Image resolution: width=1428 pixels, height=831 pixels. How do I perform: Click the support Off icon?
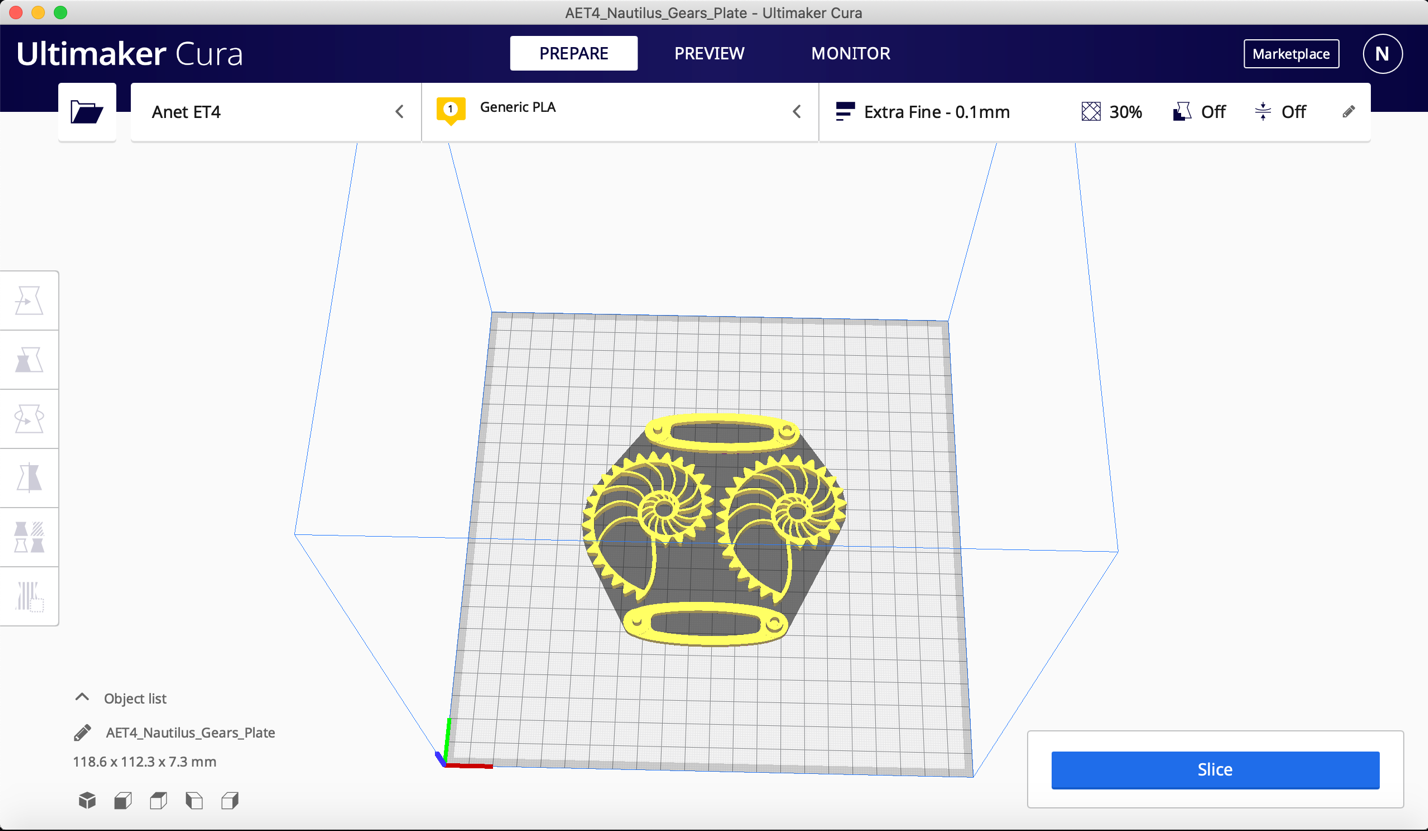[1182, 112]
